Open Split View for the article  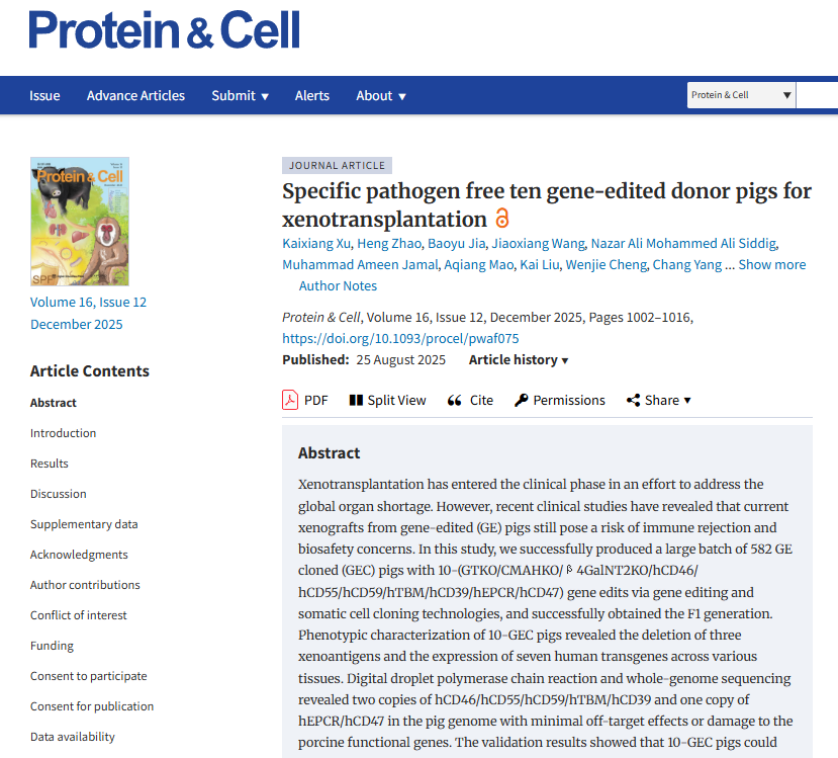(x=356, y=400)
